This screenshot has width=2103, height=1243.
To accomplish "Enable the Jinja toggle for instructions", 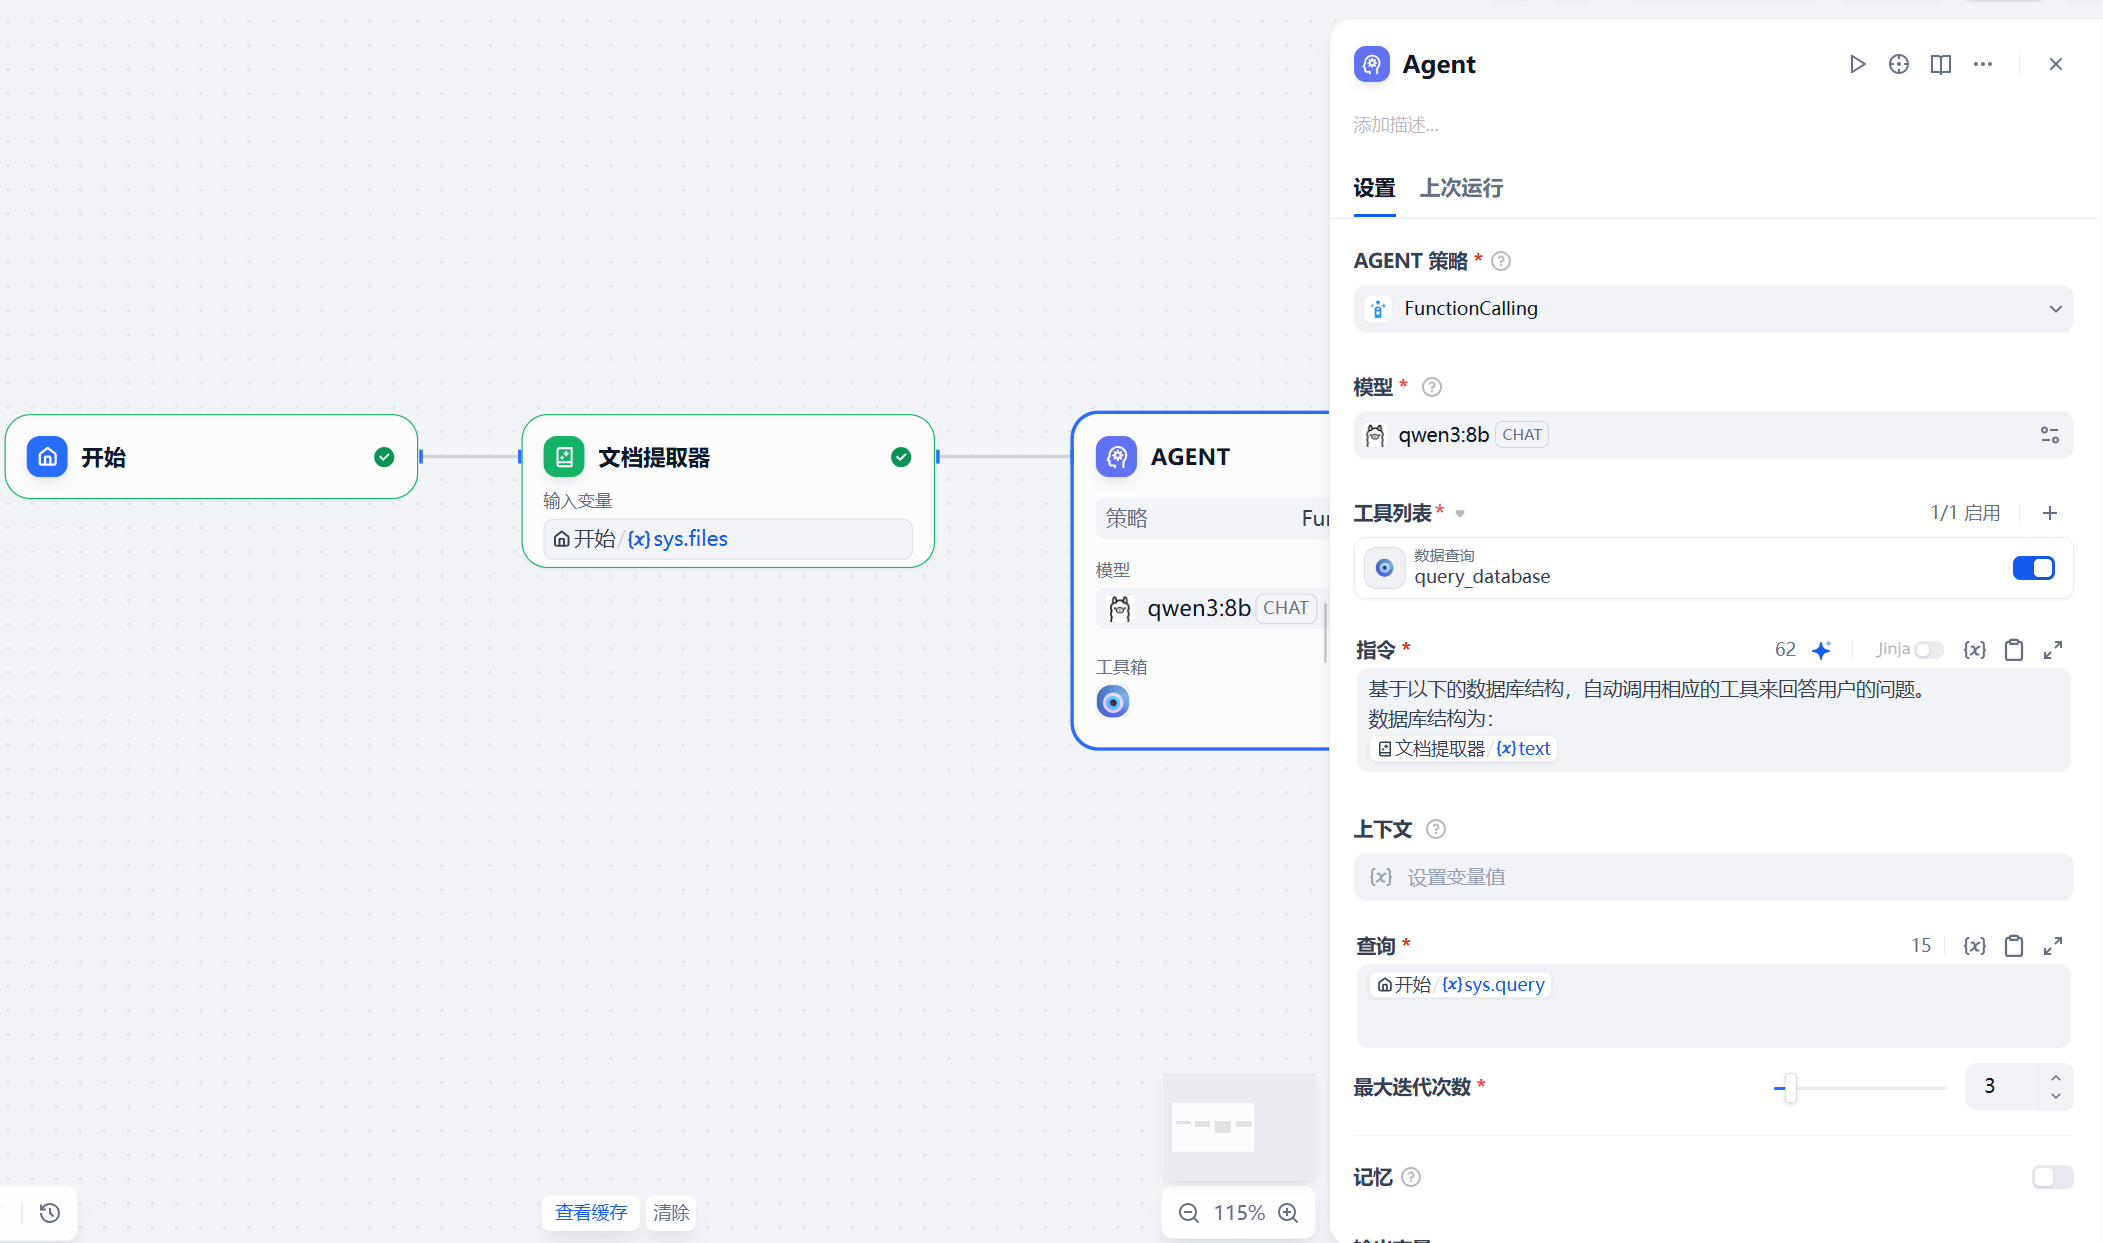I will click(1928, 650).
